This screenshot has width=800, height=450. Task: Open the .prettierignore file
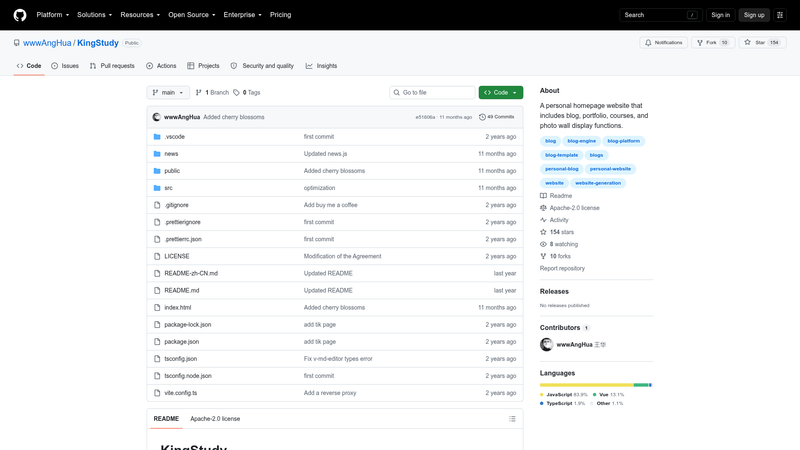(182, 222)
